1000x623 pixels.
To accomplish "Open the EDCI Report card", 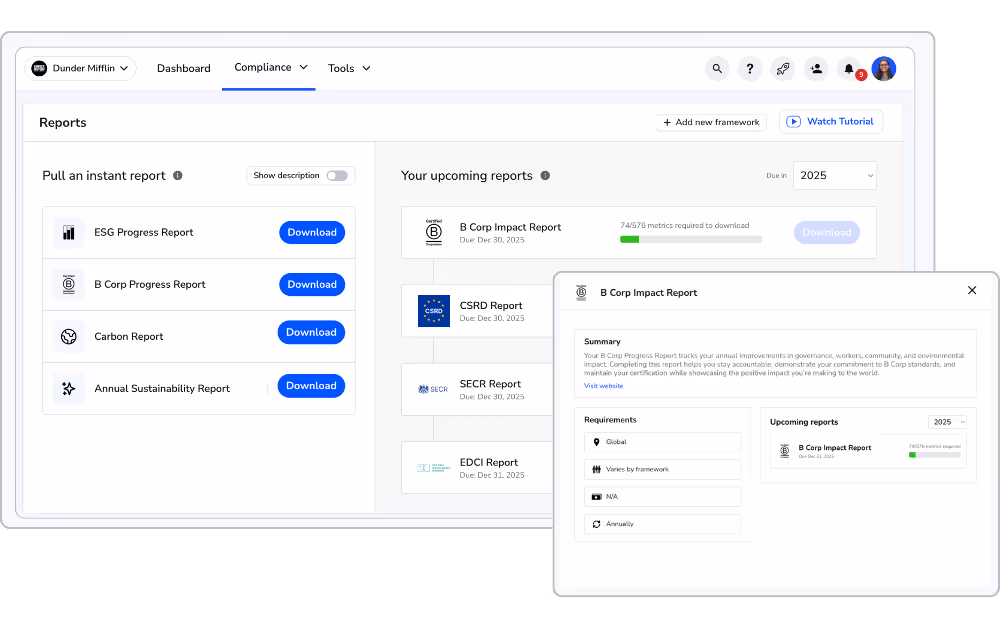I will coord(478,468).
